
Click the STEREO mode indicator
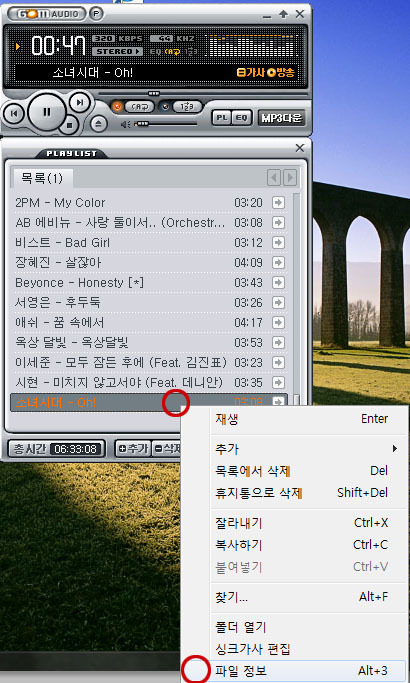tap(118, 51)
